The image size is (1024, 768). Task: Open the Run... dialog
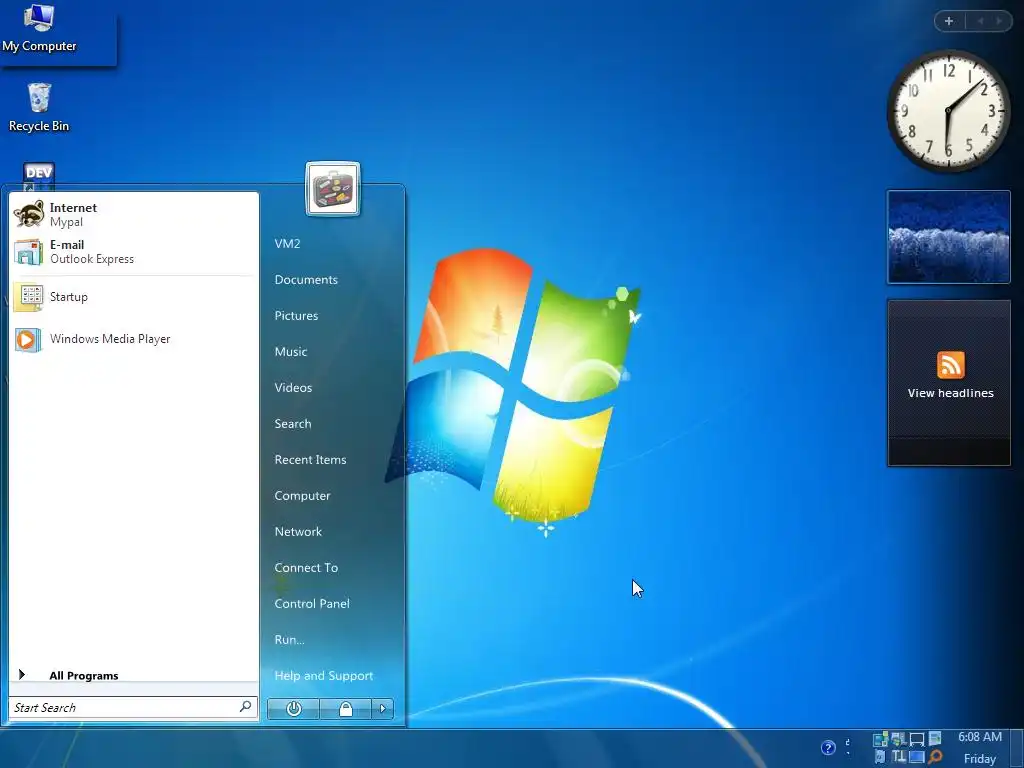289,639
